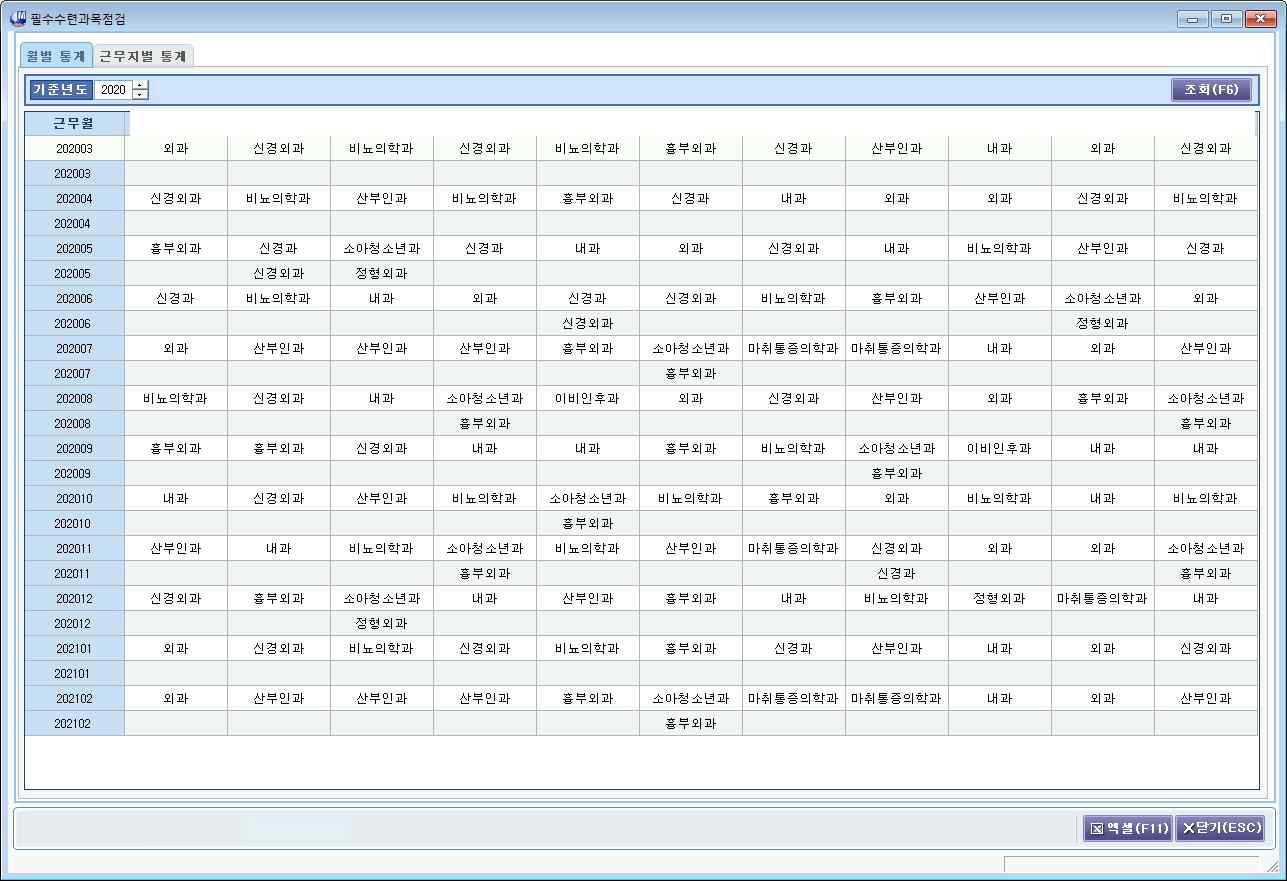Image resolution: width=1287 pixels, height=881 pixels.
Task: Click 산부인과 in the 202003 row
Action: (896, 148)
